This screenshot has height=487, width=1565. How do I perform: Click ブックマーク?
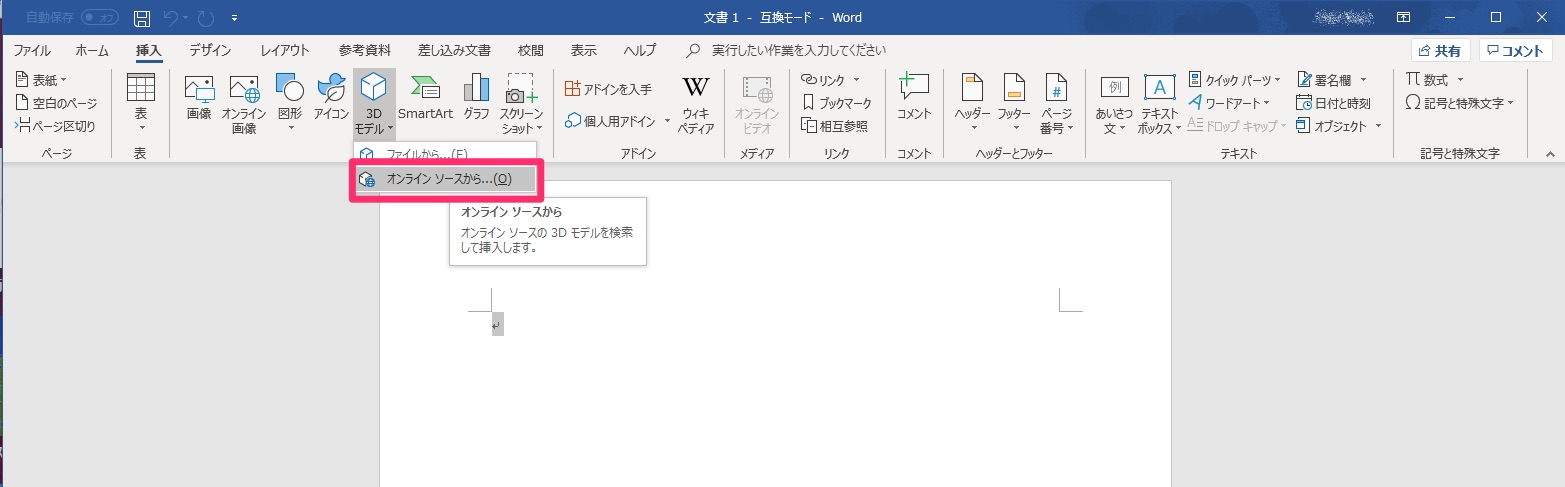[x=836, y=102]
